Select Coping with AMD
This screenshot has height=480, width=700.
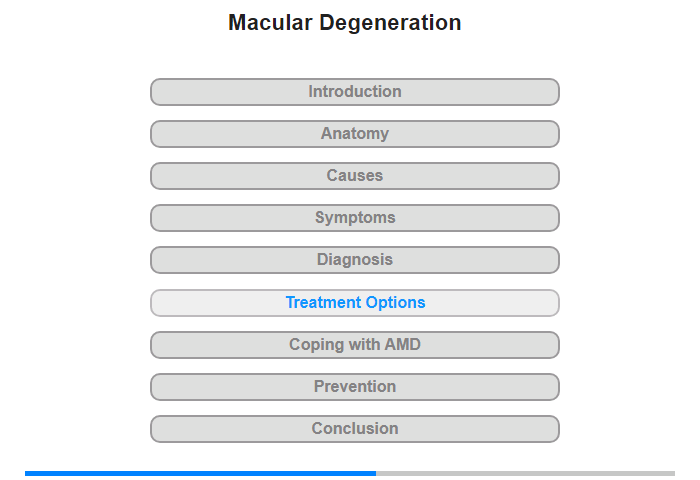(x=355, y=345)
